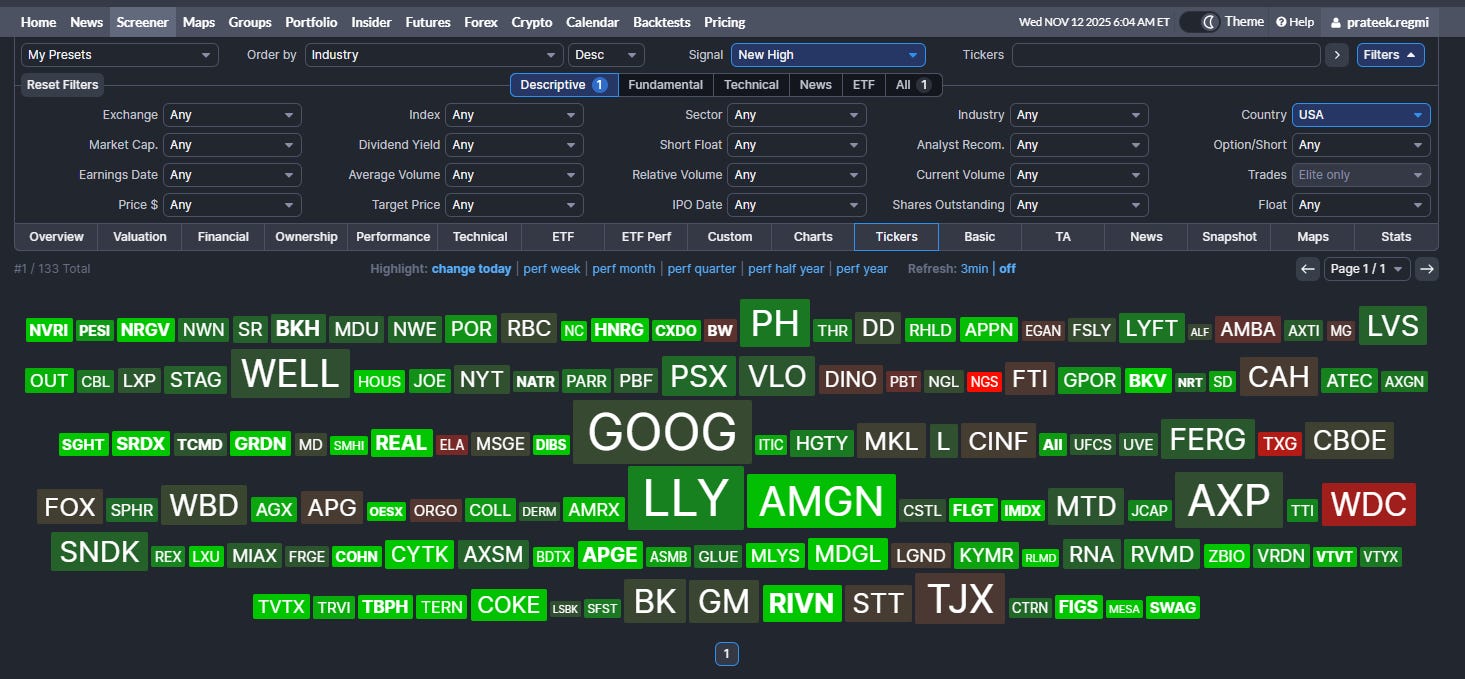
Task: Open the MDGL ticker tile
Action: (848, 554)
